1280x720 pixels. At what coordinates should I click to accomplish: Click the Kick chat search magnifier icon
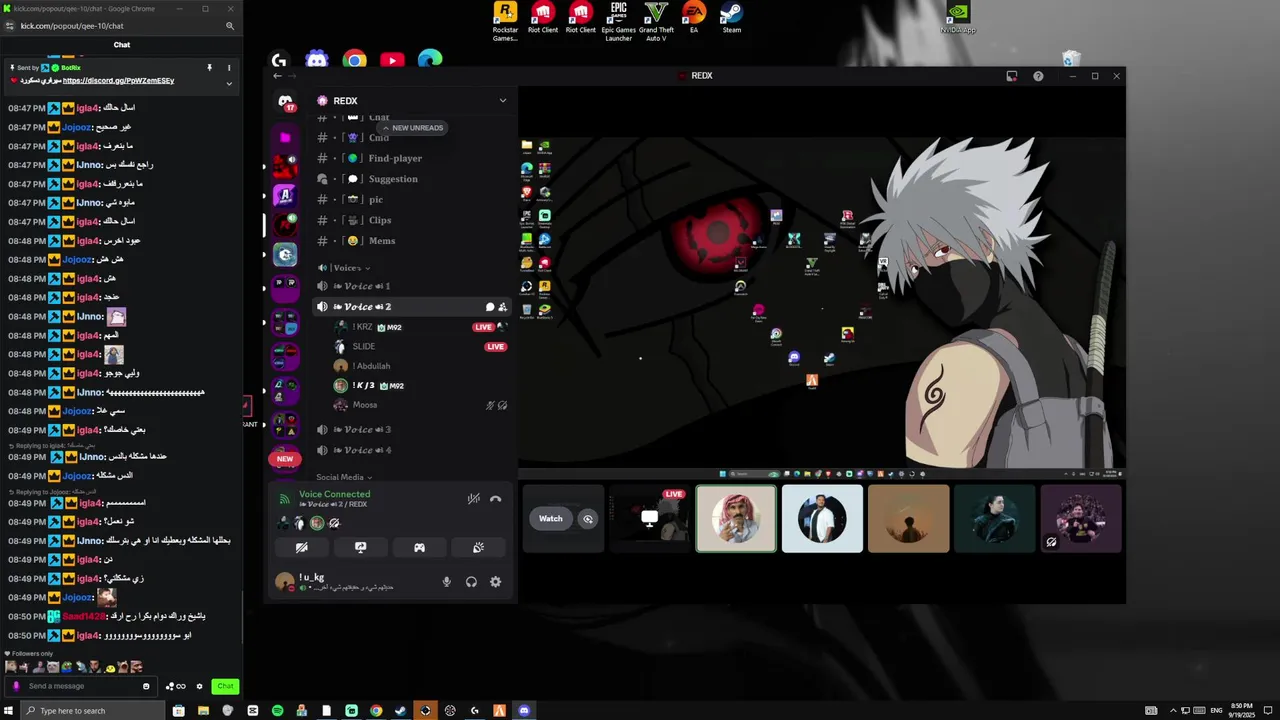pyautogui.click(x=230, y=26)
